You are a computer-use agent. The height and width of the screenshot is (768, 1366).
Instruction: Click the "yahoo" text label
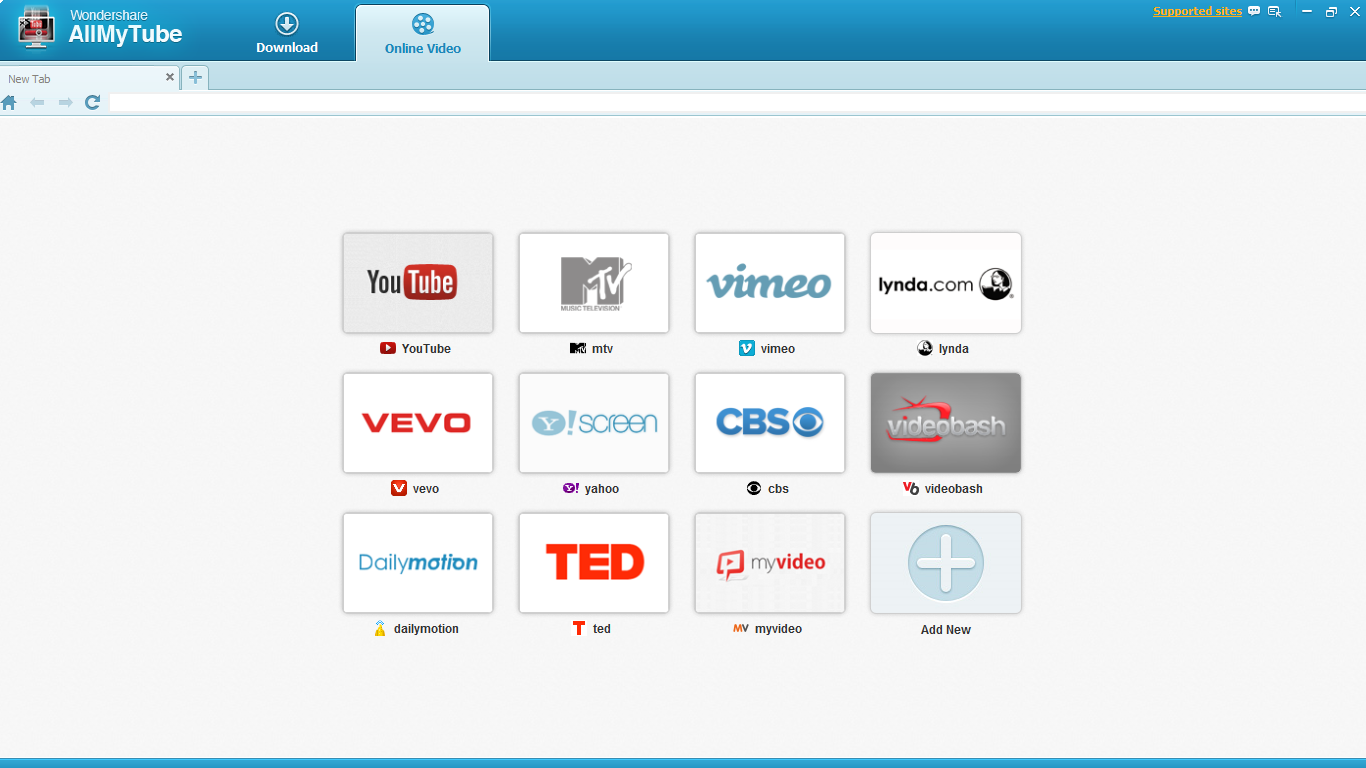click(x=602, y=489)
